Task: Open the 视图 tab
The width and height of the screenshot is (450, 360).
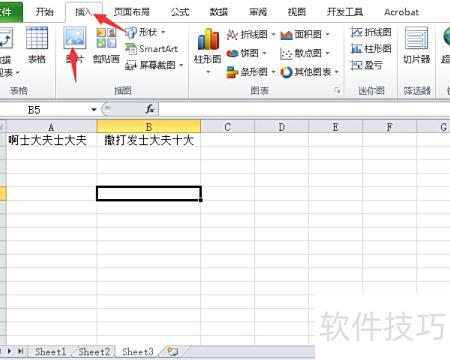Action: 297,12
